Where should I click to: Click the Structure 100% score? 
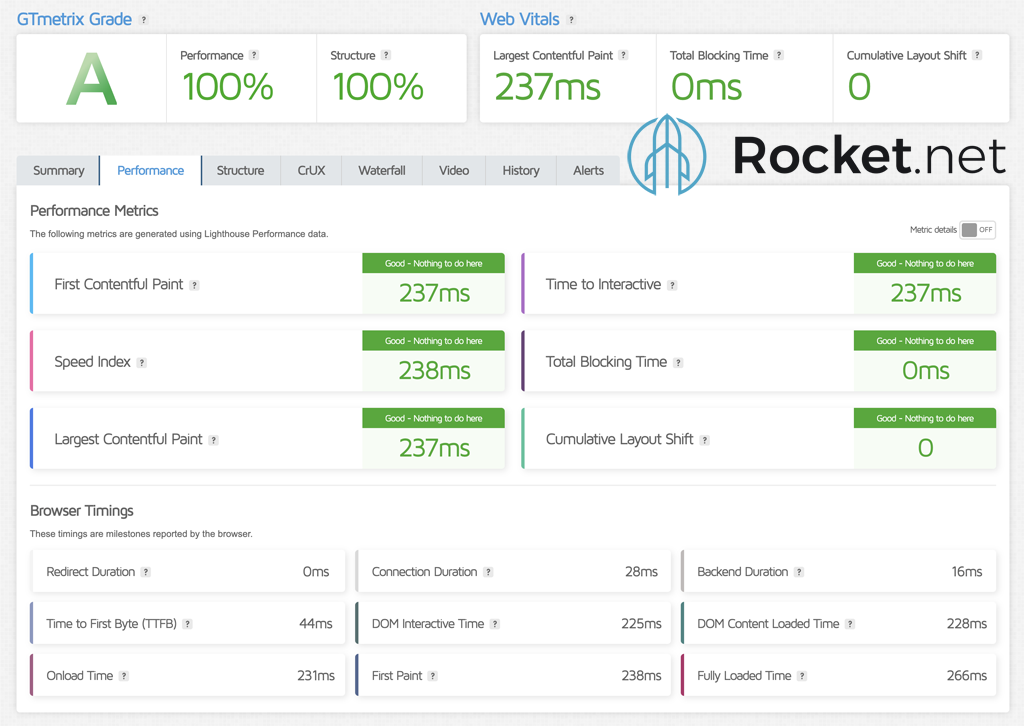click(x=377, y=87)
